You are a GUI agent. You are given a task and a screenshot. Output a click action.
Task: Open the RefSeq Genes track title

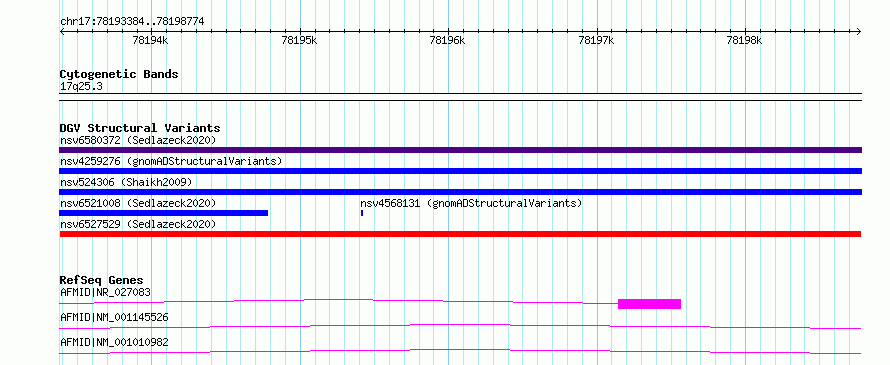click(102, 280)
